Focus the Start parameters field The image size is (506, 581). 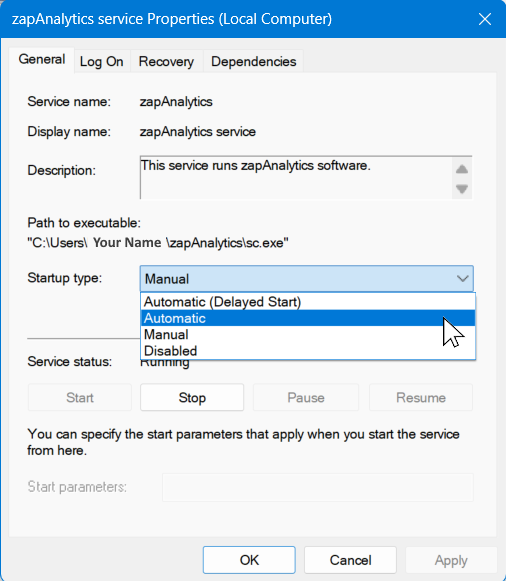point(318,487)
